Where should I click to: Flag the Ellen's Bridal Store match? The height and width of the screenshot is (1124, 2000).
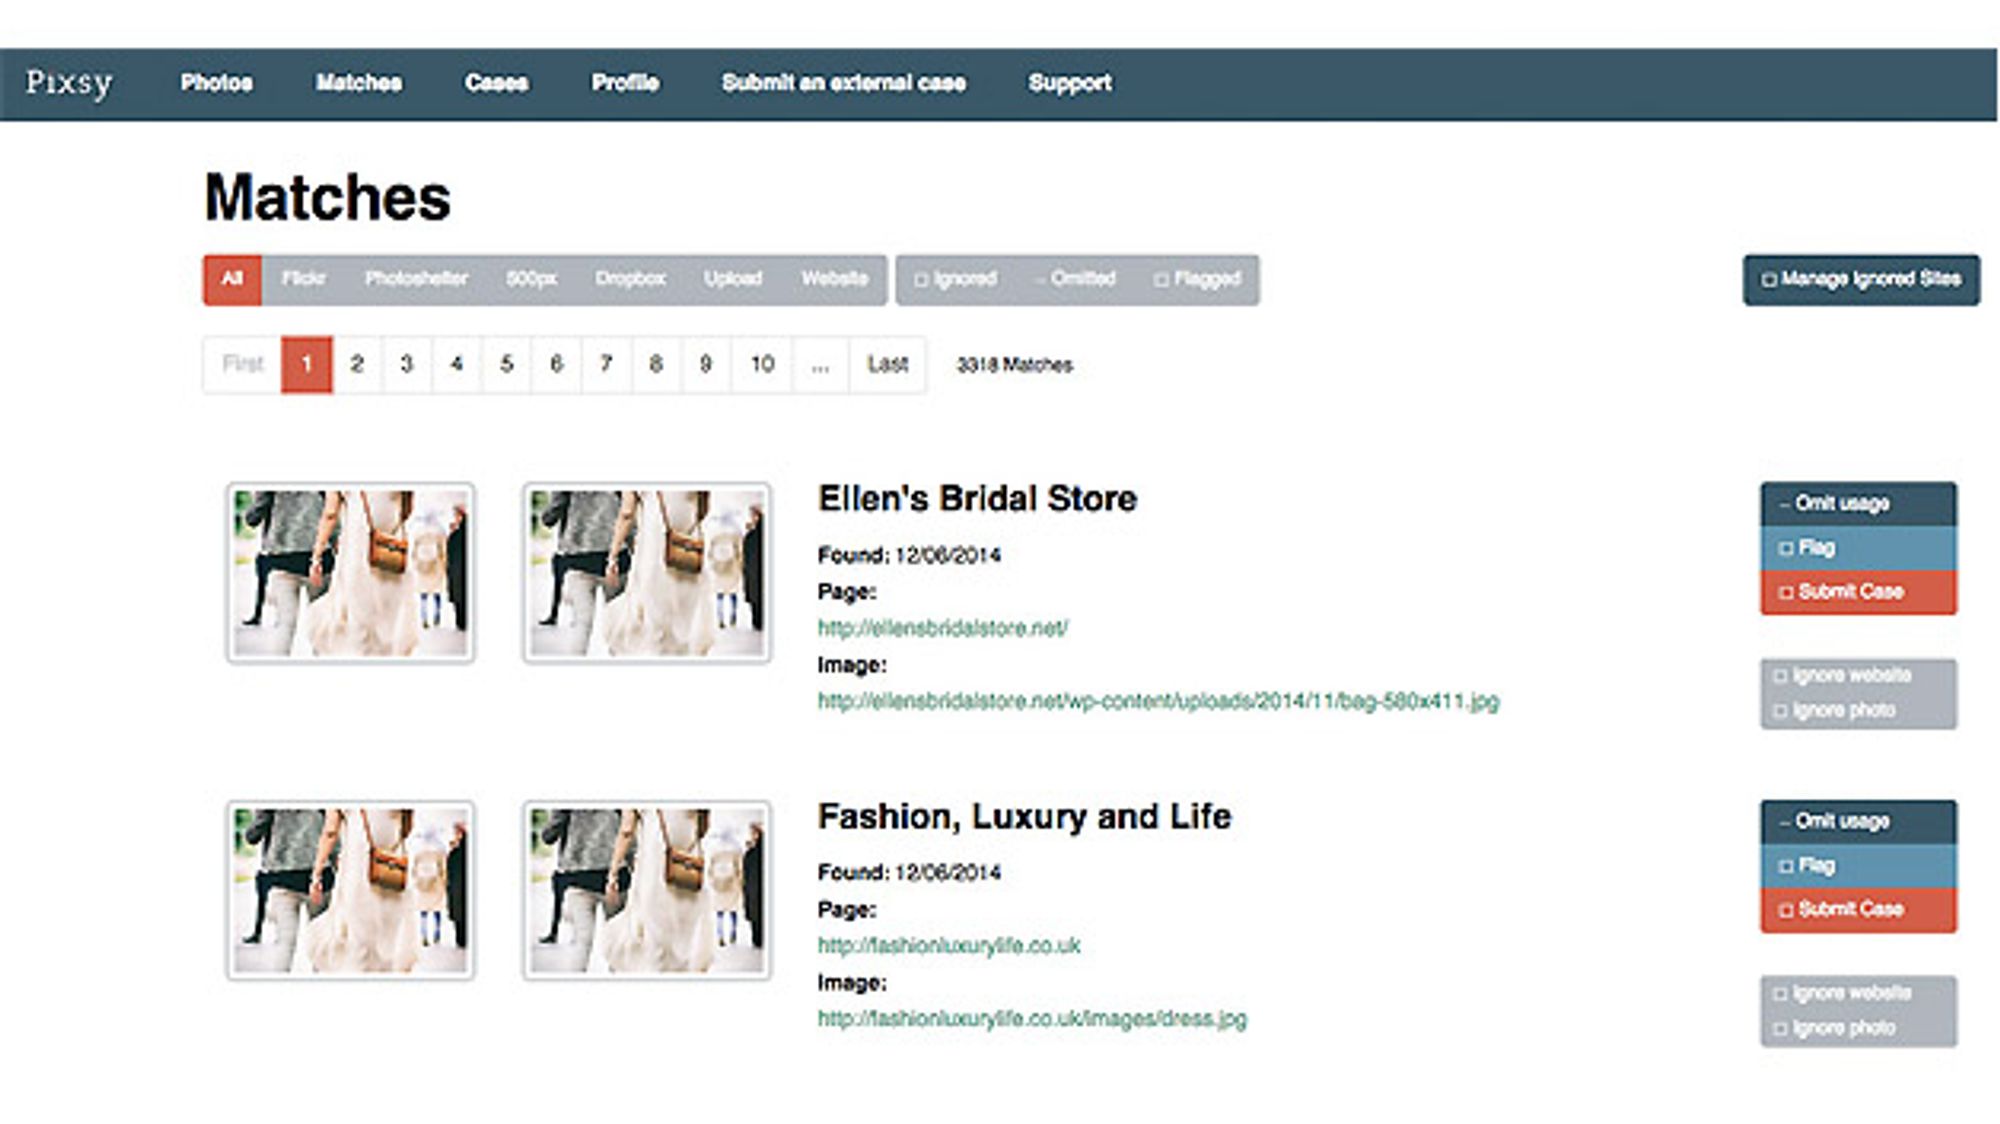pos(1858,548)
